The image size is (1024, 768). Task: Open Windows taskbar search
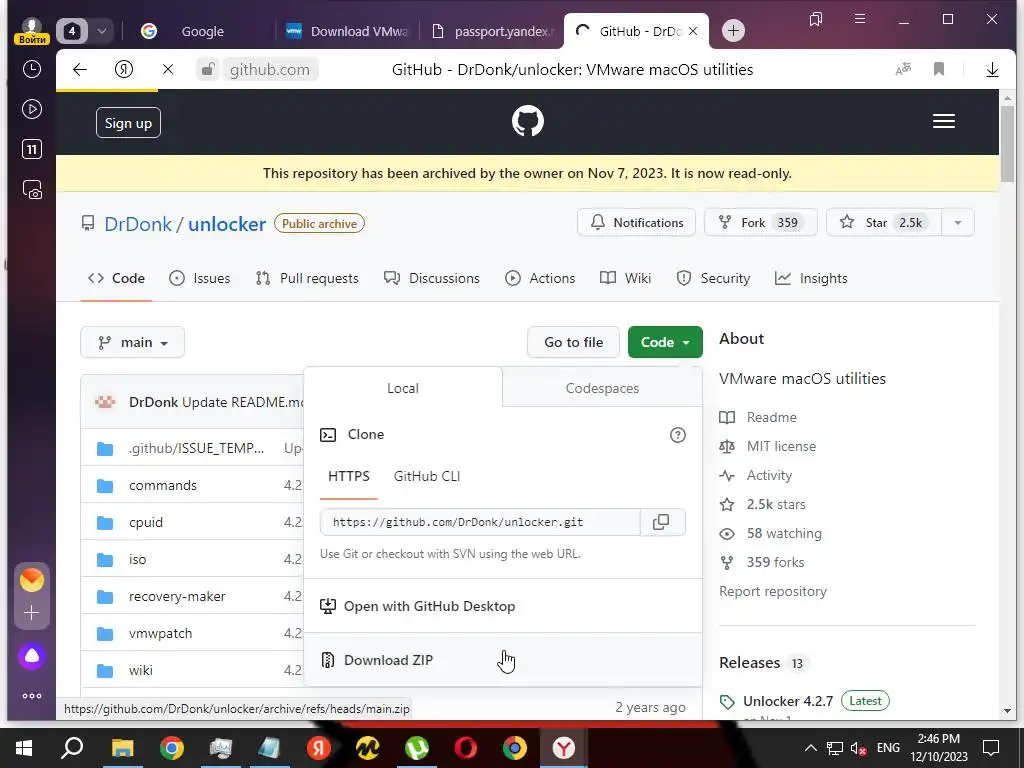(72, 748)
